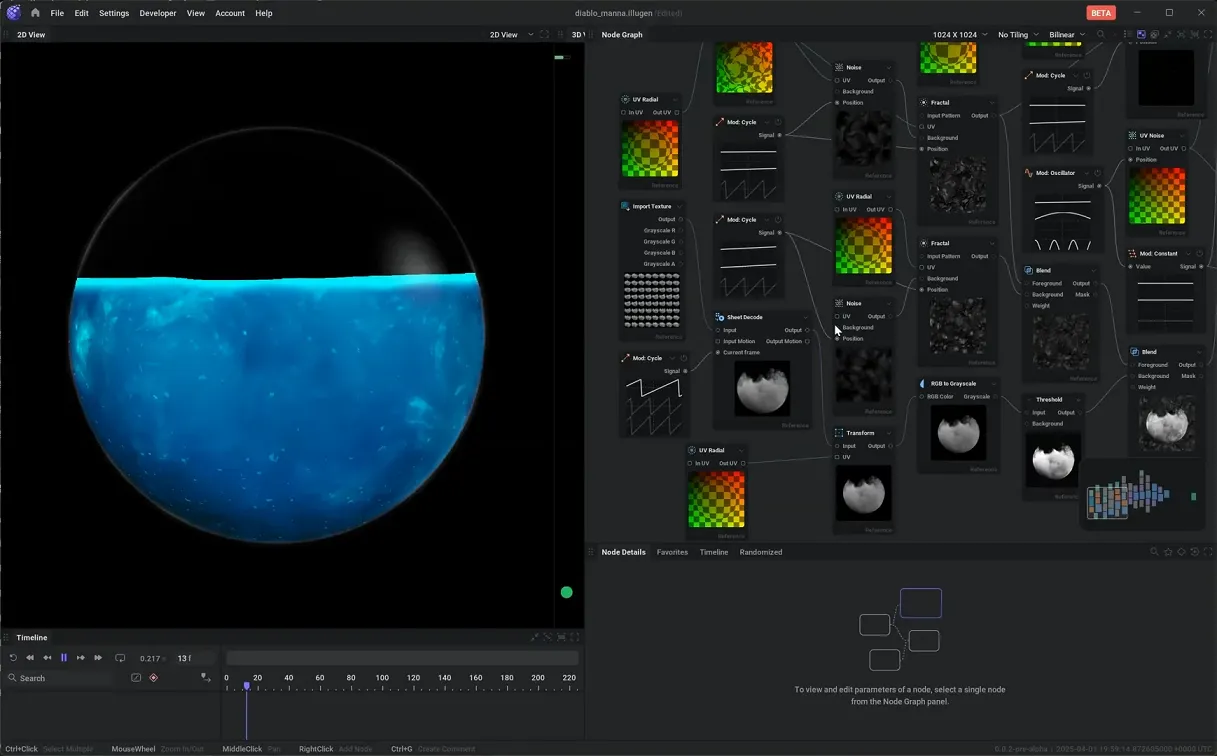Expand the Bilinear filtering dropdown
Viewport: 1217px width, 756px height.
(x=1066, y=34)
